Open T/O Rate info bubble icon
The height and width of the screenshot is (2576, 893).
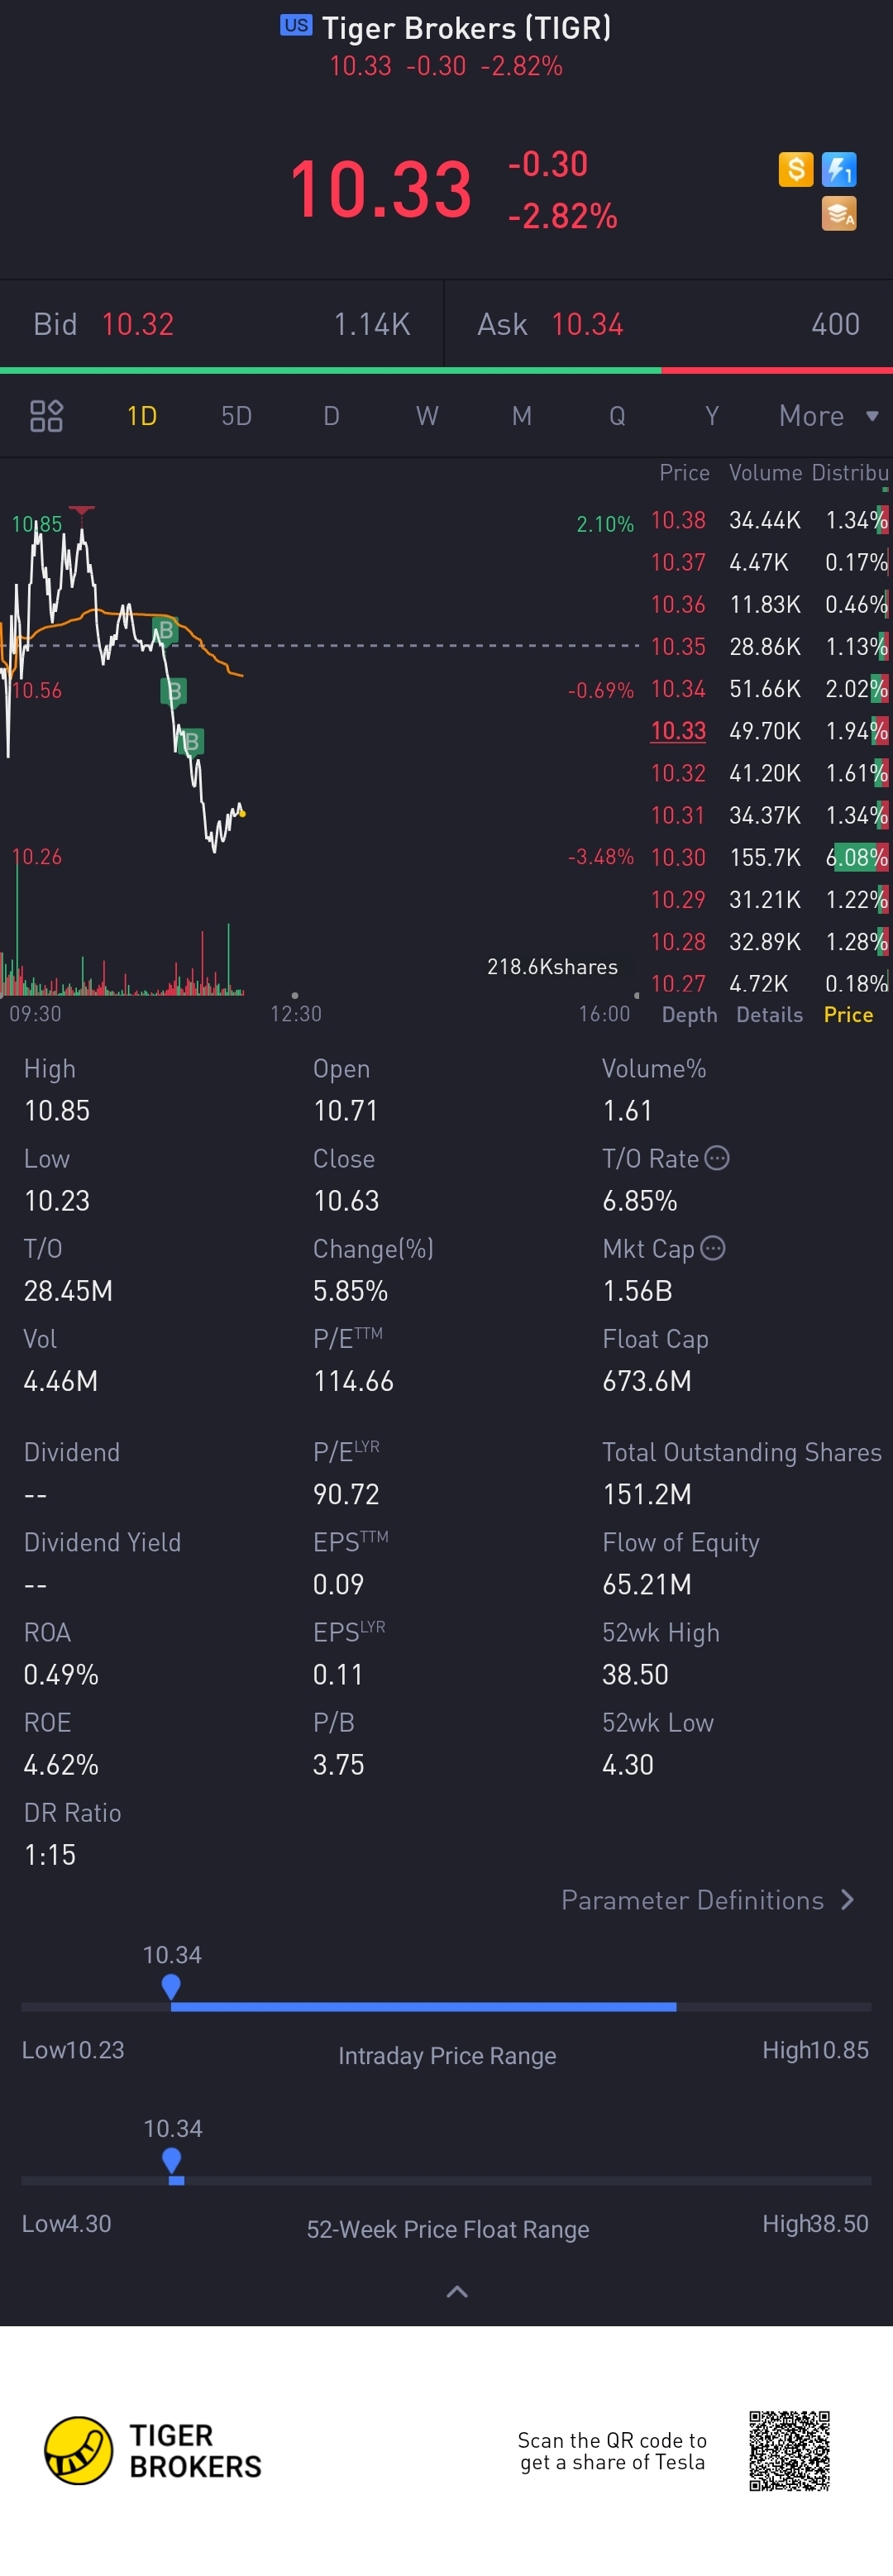click(717, 1158)
